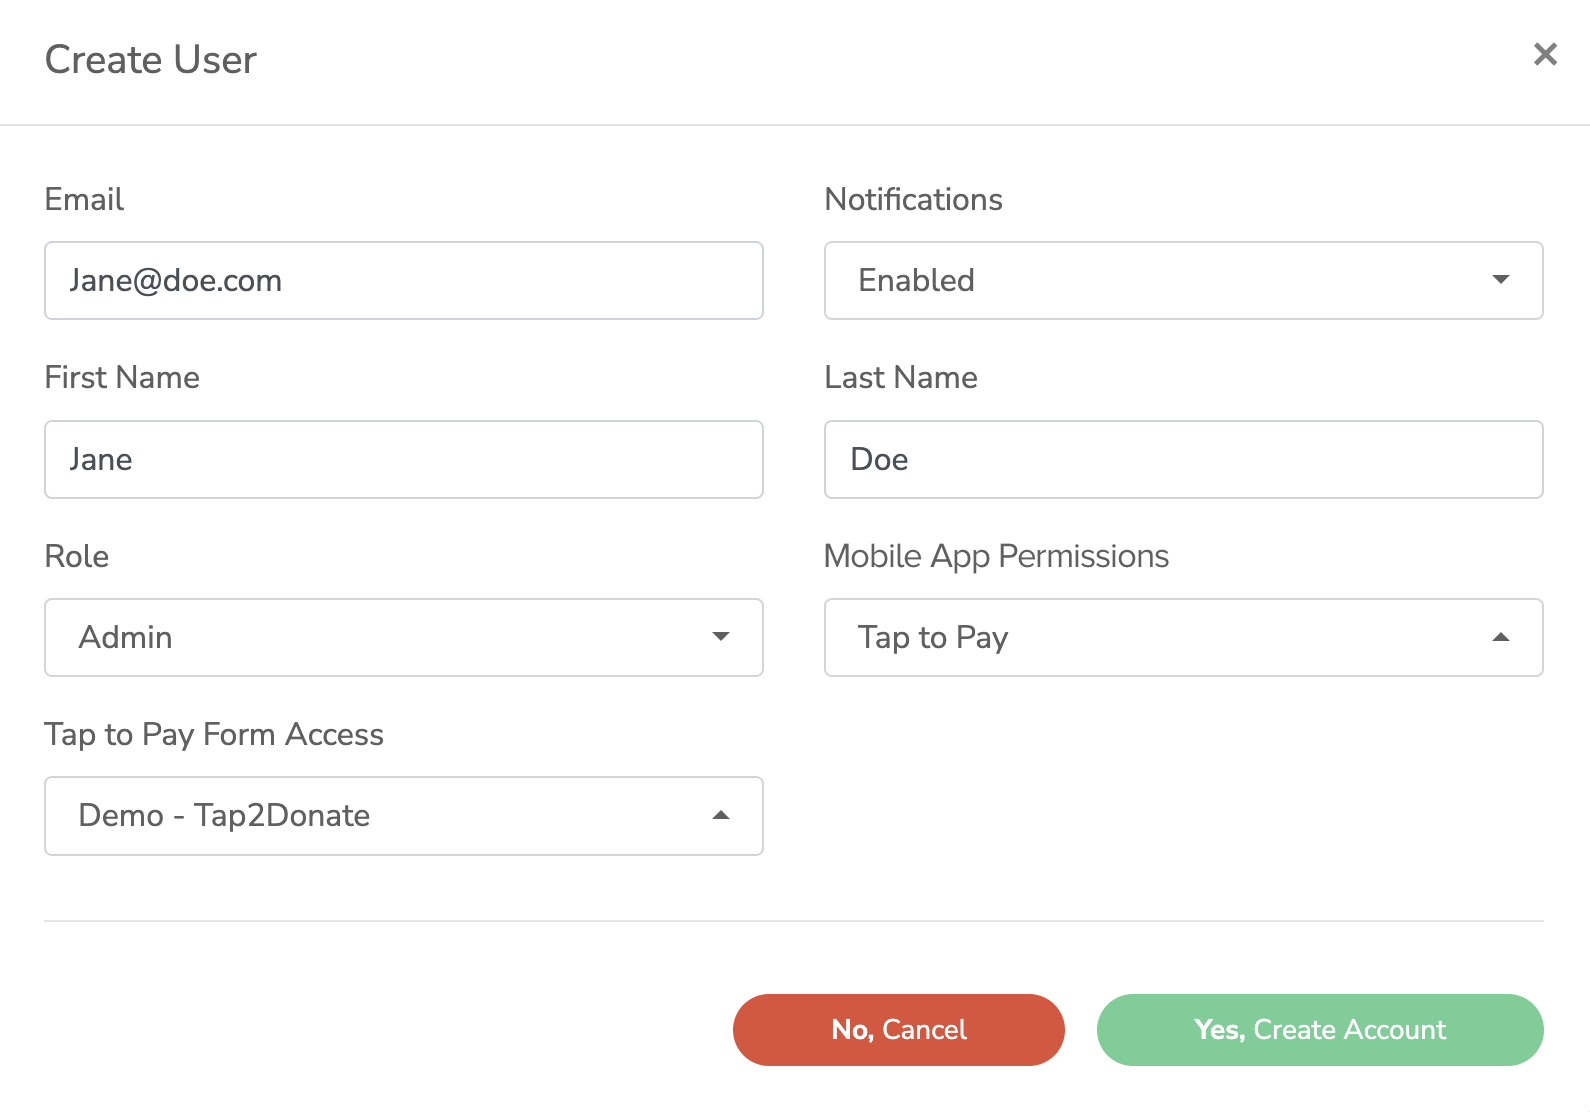Click the Create User dialog title
This screenshot has height=1112, width=1590.
pos(151,60)
